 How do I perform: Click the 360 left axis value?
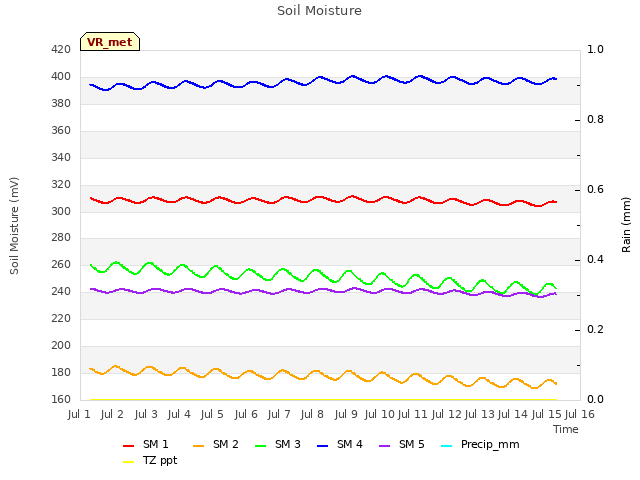click(61, 130)
